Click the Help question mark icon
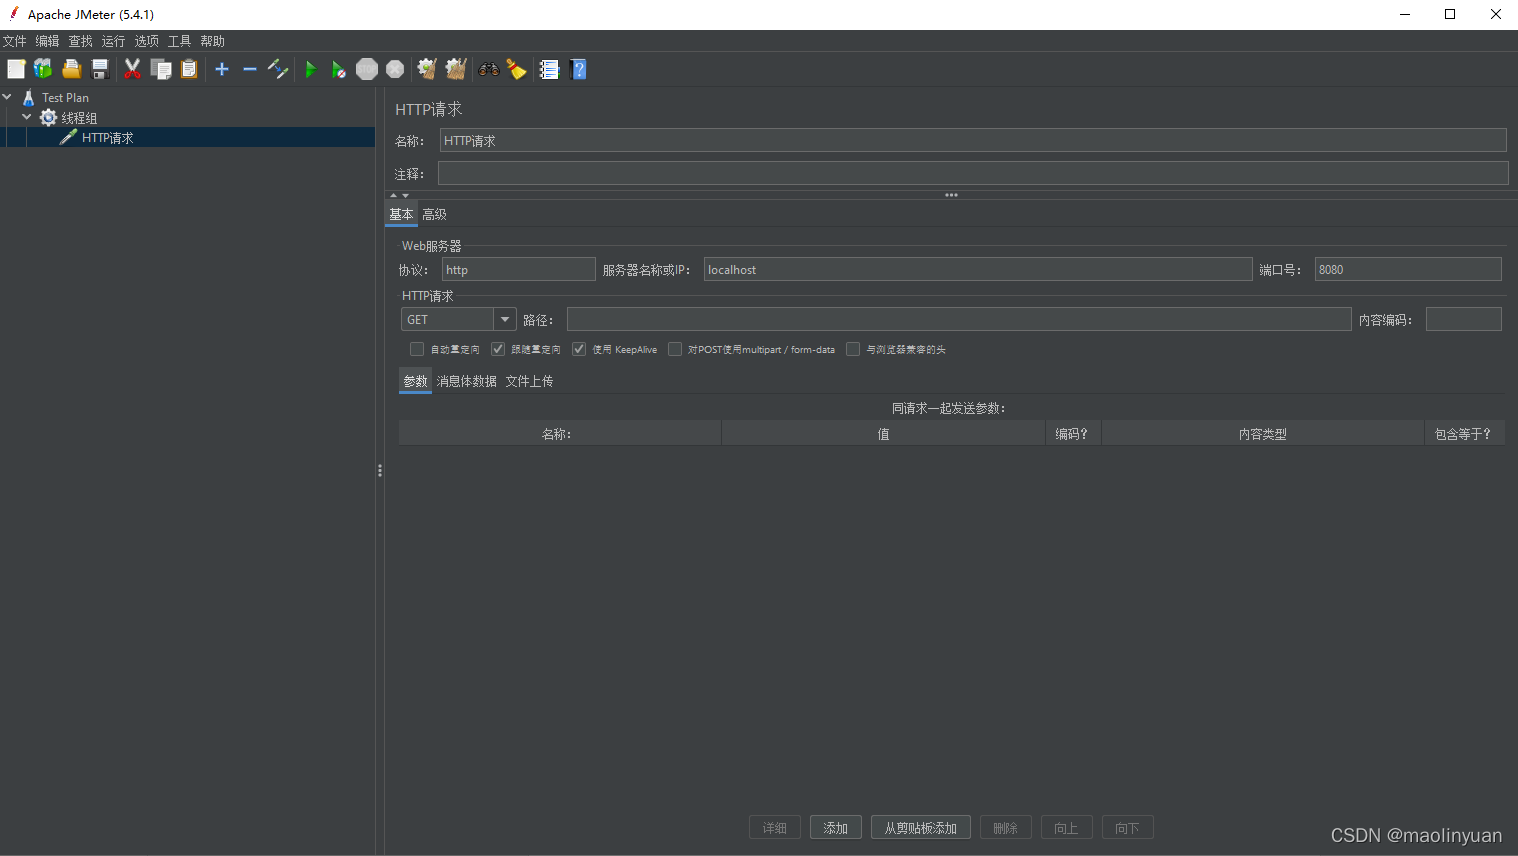The height and width of the screenshot is (856, 1518). pyautogui.click(x=578, y=69)
